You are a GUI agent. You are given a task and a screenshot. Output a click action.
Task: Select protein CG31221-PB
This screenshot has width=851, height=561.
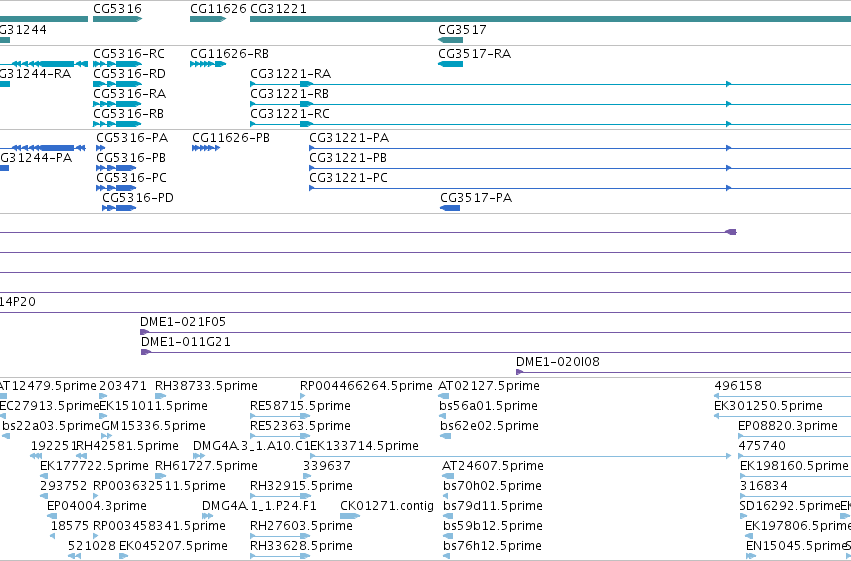(348, 158)
